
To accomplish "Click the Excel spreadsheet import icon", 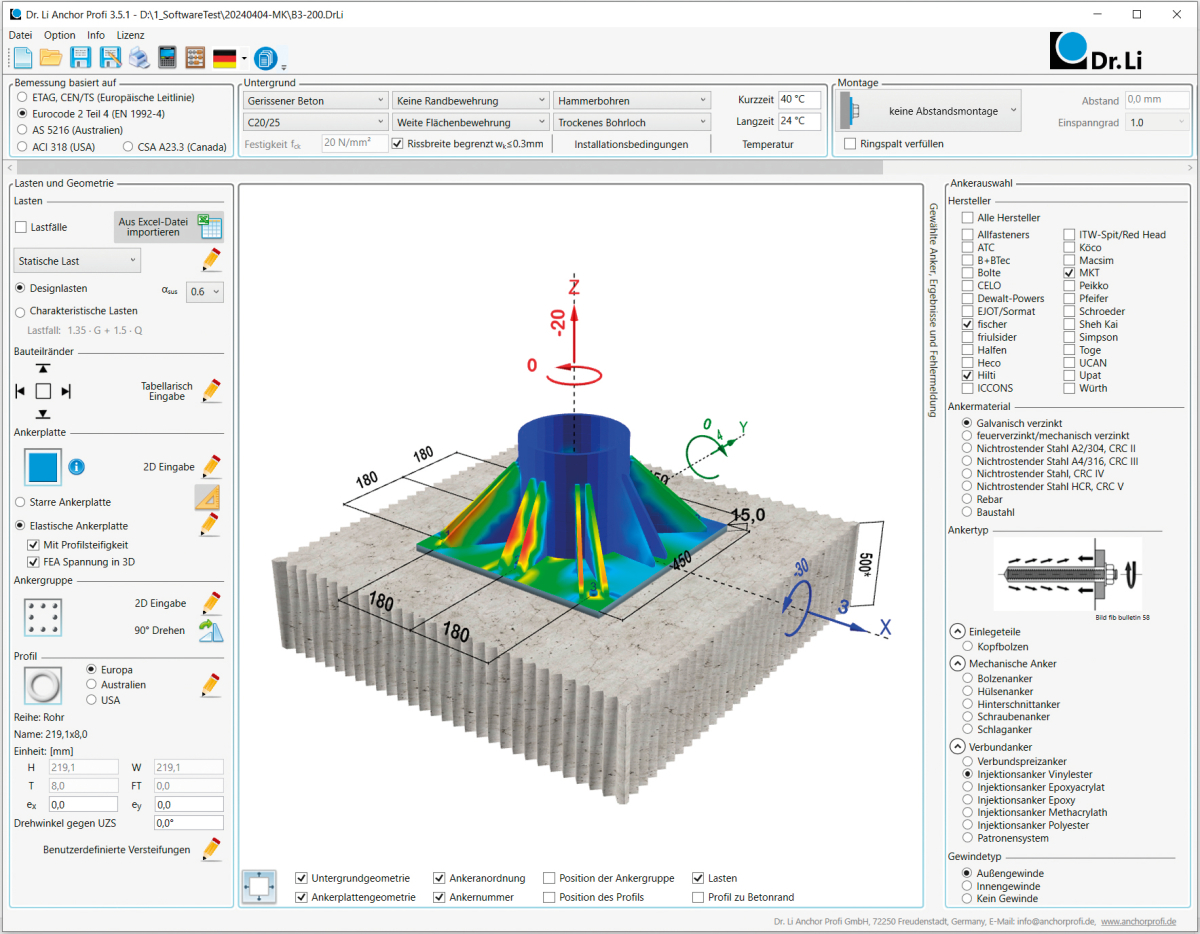I will (x=209, y=226).
